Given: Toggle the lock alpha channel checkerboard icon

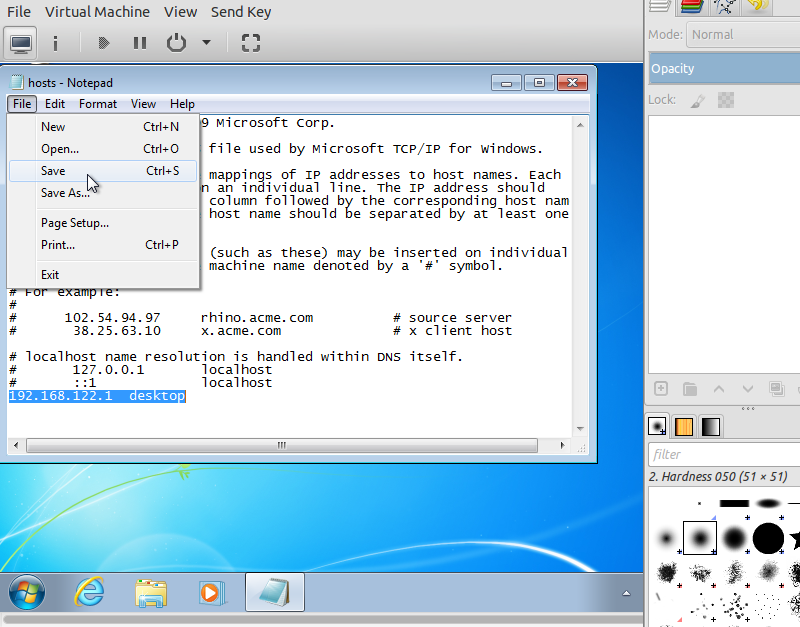Looking at the screenshot, I should pyautogui.click(x=727, y=100).
